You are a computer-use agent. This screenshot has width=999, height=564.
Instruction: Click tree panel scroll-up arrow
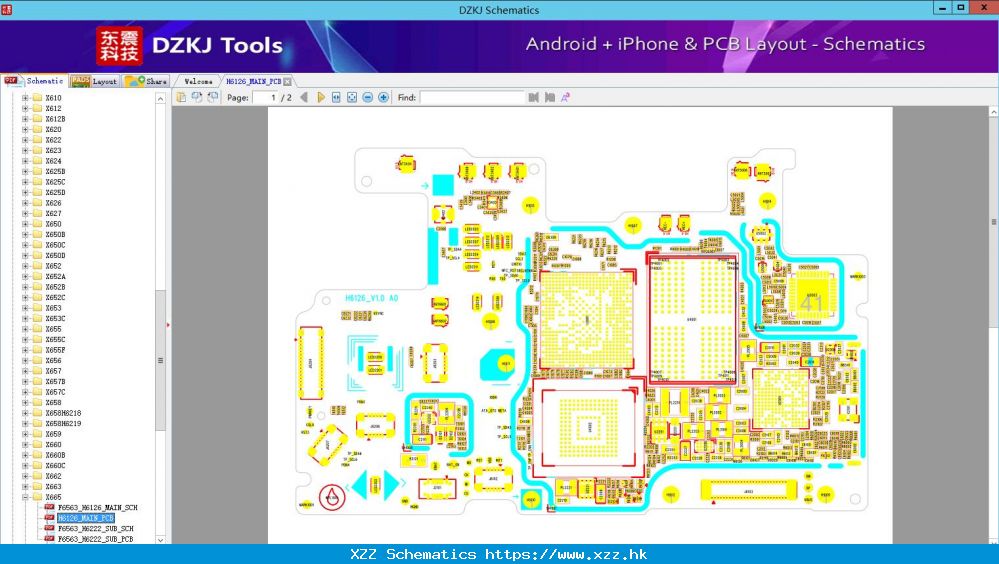161,98
